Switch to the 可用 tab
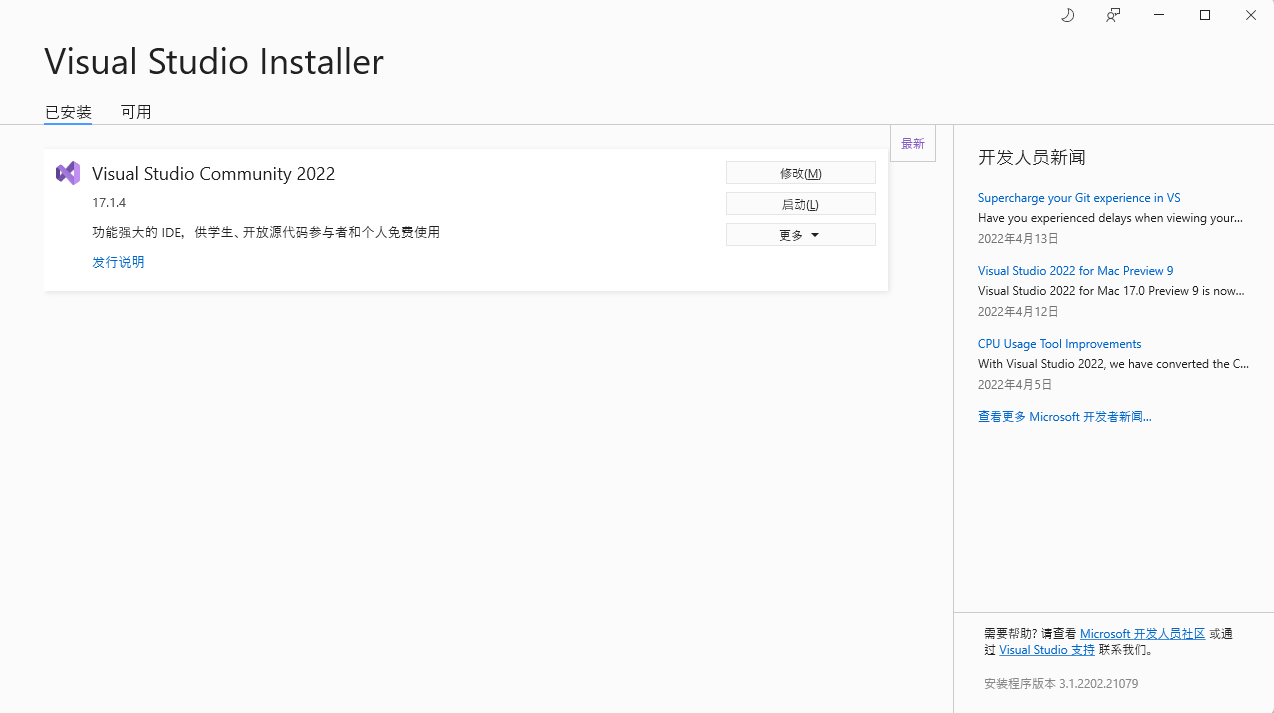 click(136, 112)
